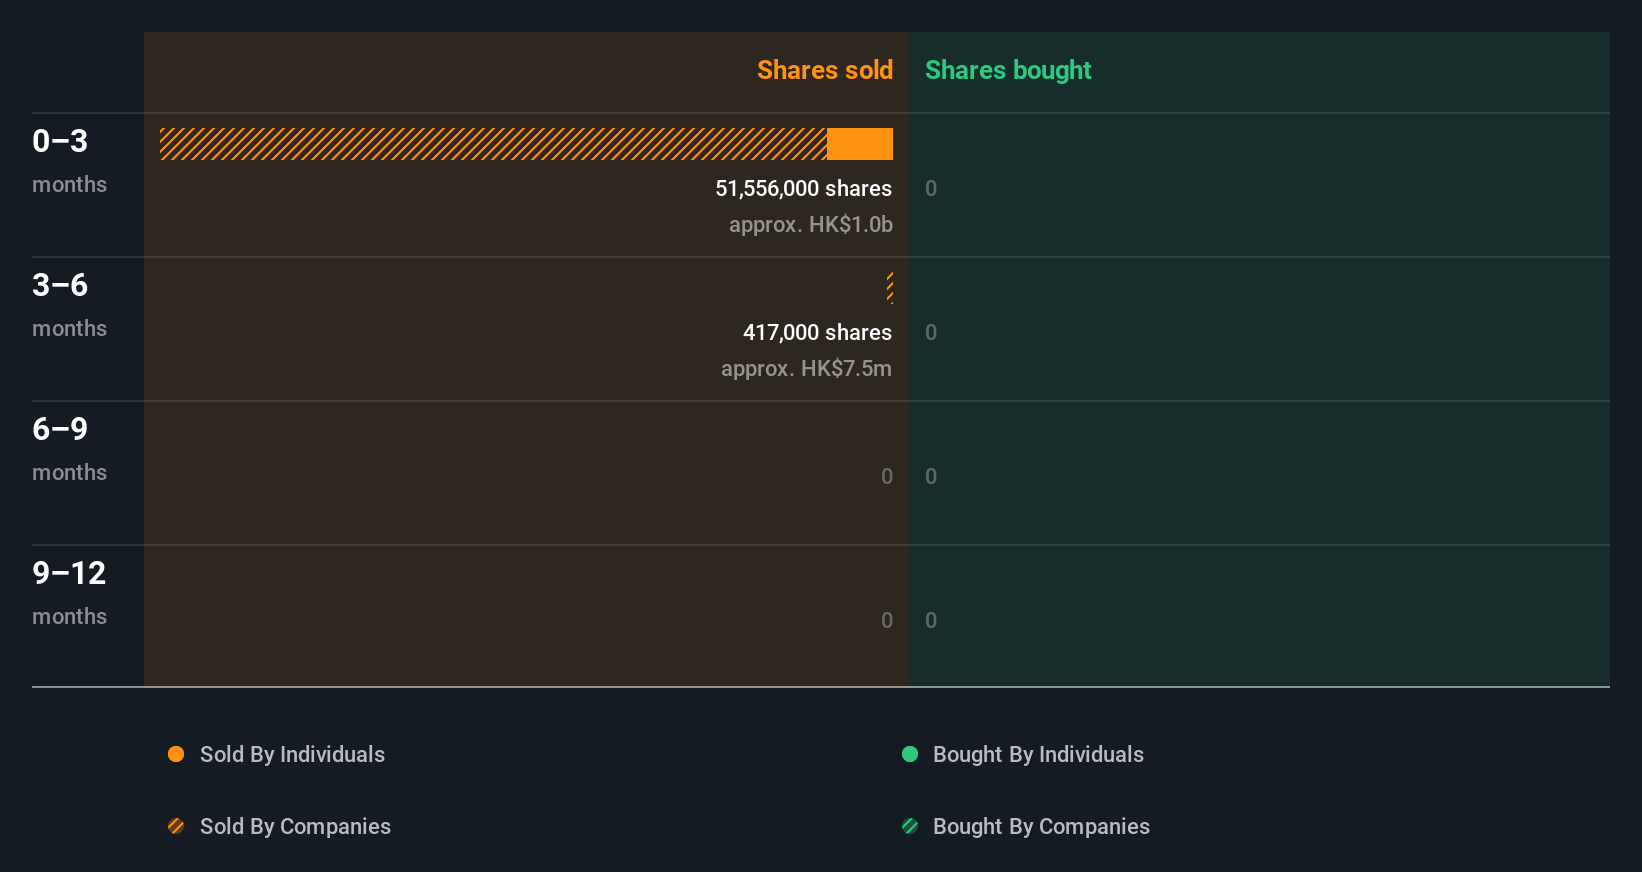Viewport: 1642px width, 872px height.
Task: Click the green Bought By Individuals legend dot
Action: point(910,754)
